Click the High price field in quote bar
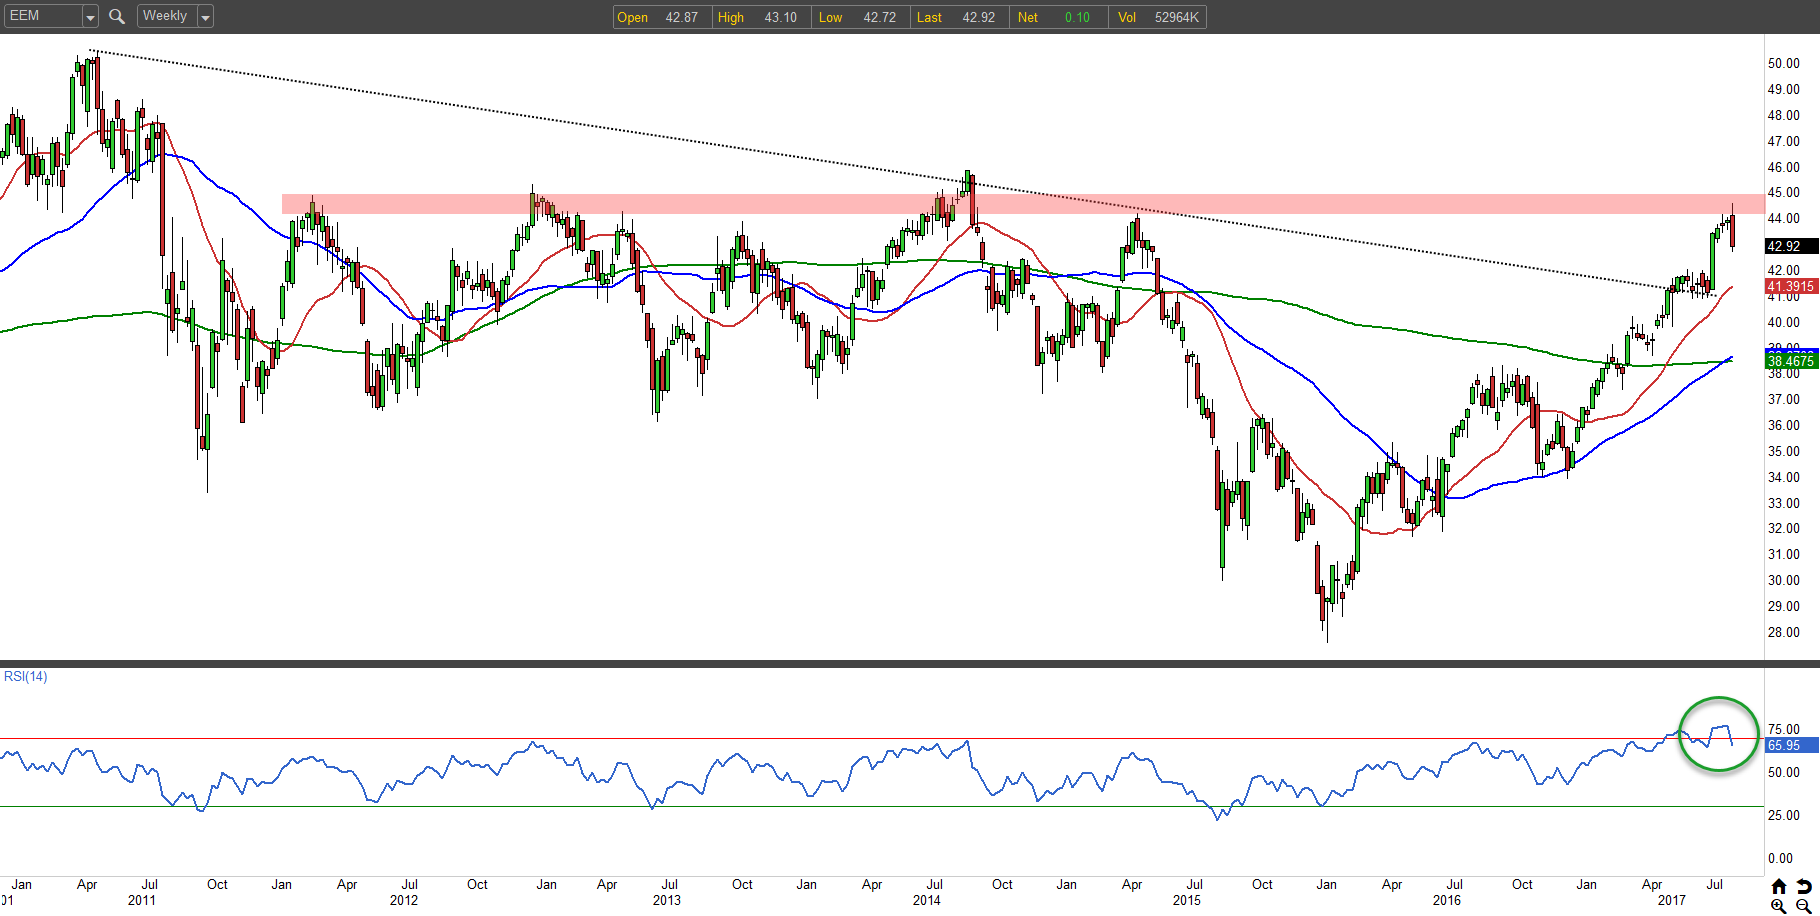Viewport: 1820px width, 916px height. pyautogui.click(x=760, y=17)
